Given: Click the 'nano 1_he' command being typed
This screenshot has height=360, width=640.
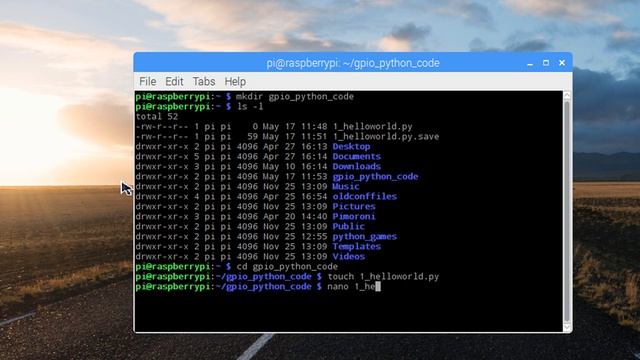Looking at the screenshot, I should pyautogui.click(x=351, y=287).
